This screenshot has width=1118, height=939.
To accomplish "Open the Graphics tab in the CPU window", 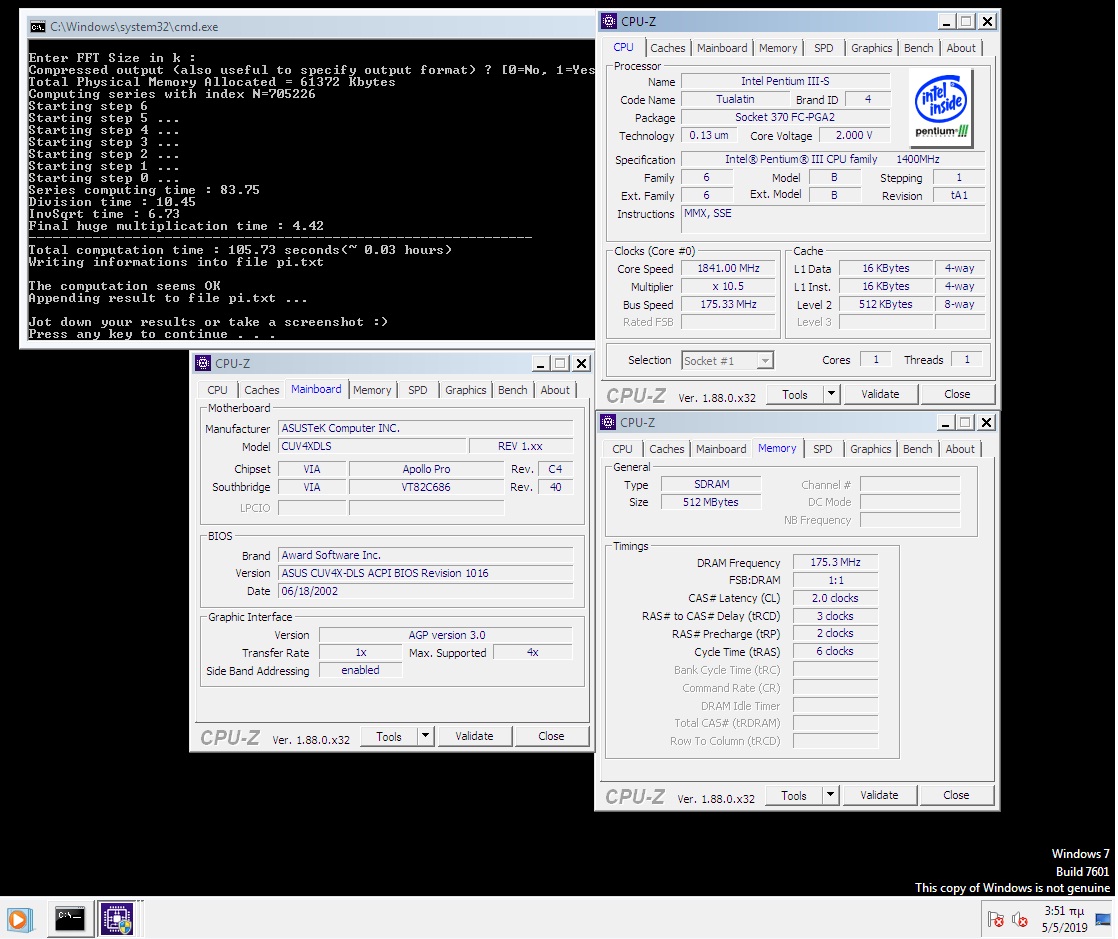I will coord(871,48).
